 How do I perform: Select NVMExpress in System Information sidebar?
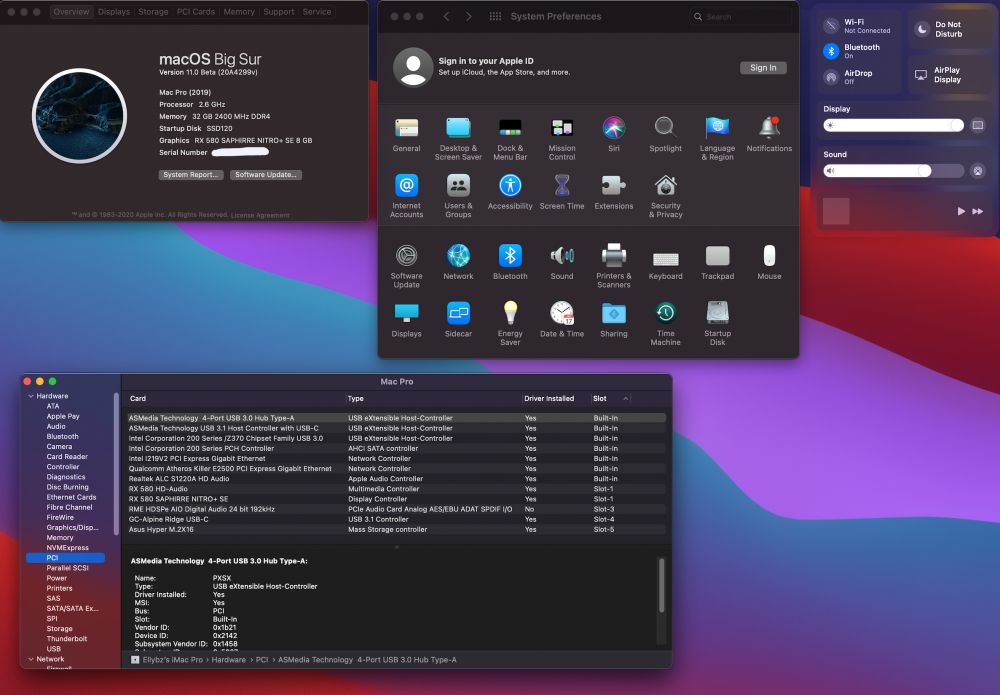[68, 548]
